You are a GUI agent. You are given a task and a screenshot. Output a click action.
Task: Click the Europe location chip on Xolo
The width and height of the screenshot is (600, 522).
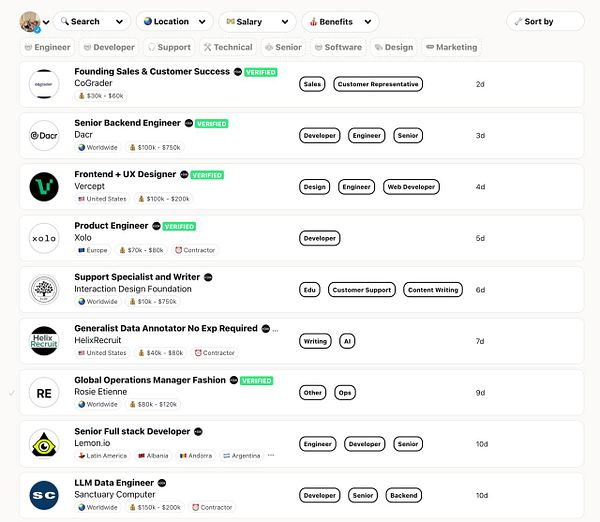[93, 250]
